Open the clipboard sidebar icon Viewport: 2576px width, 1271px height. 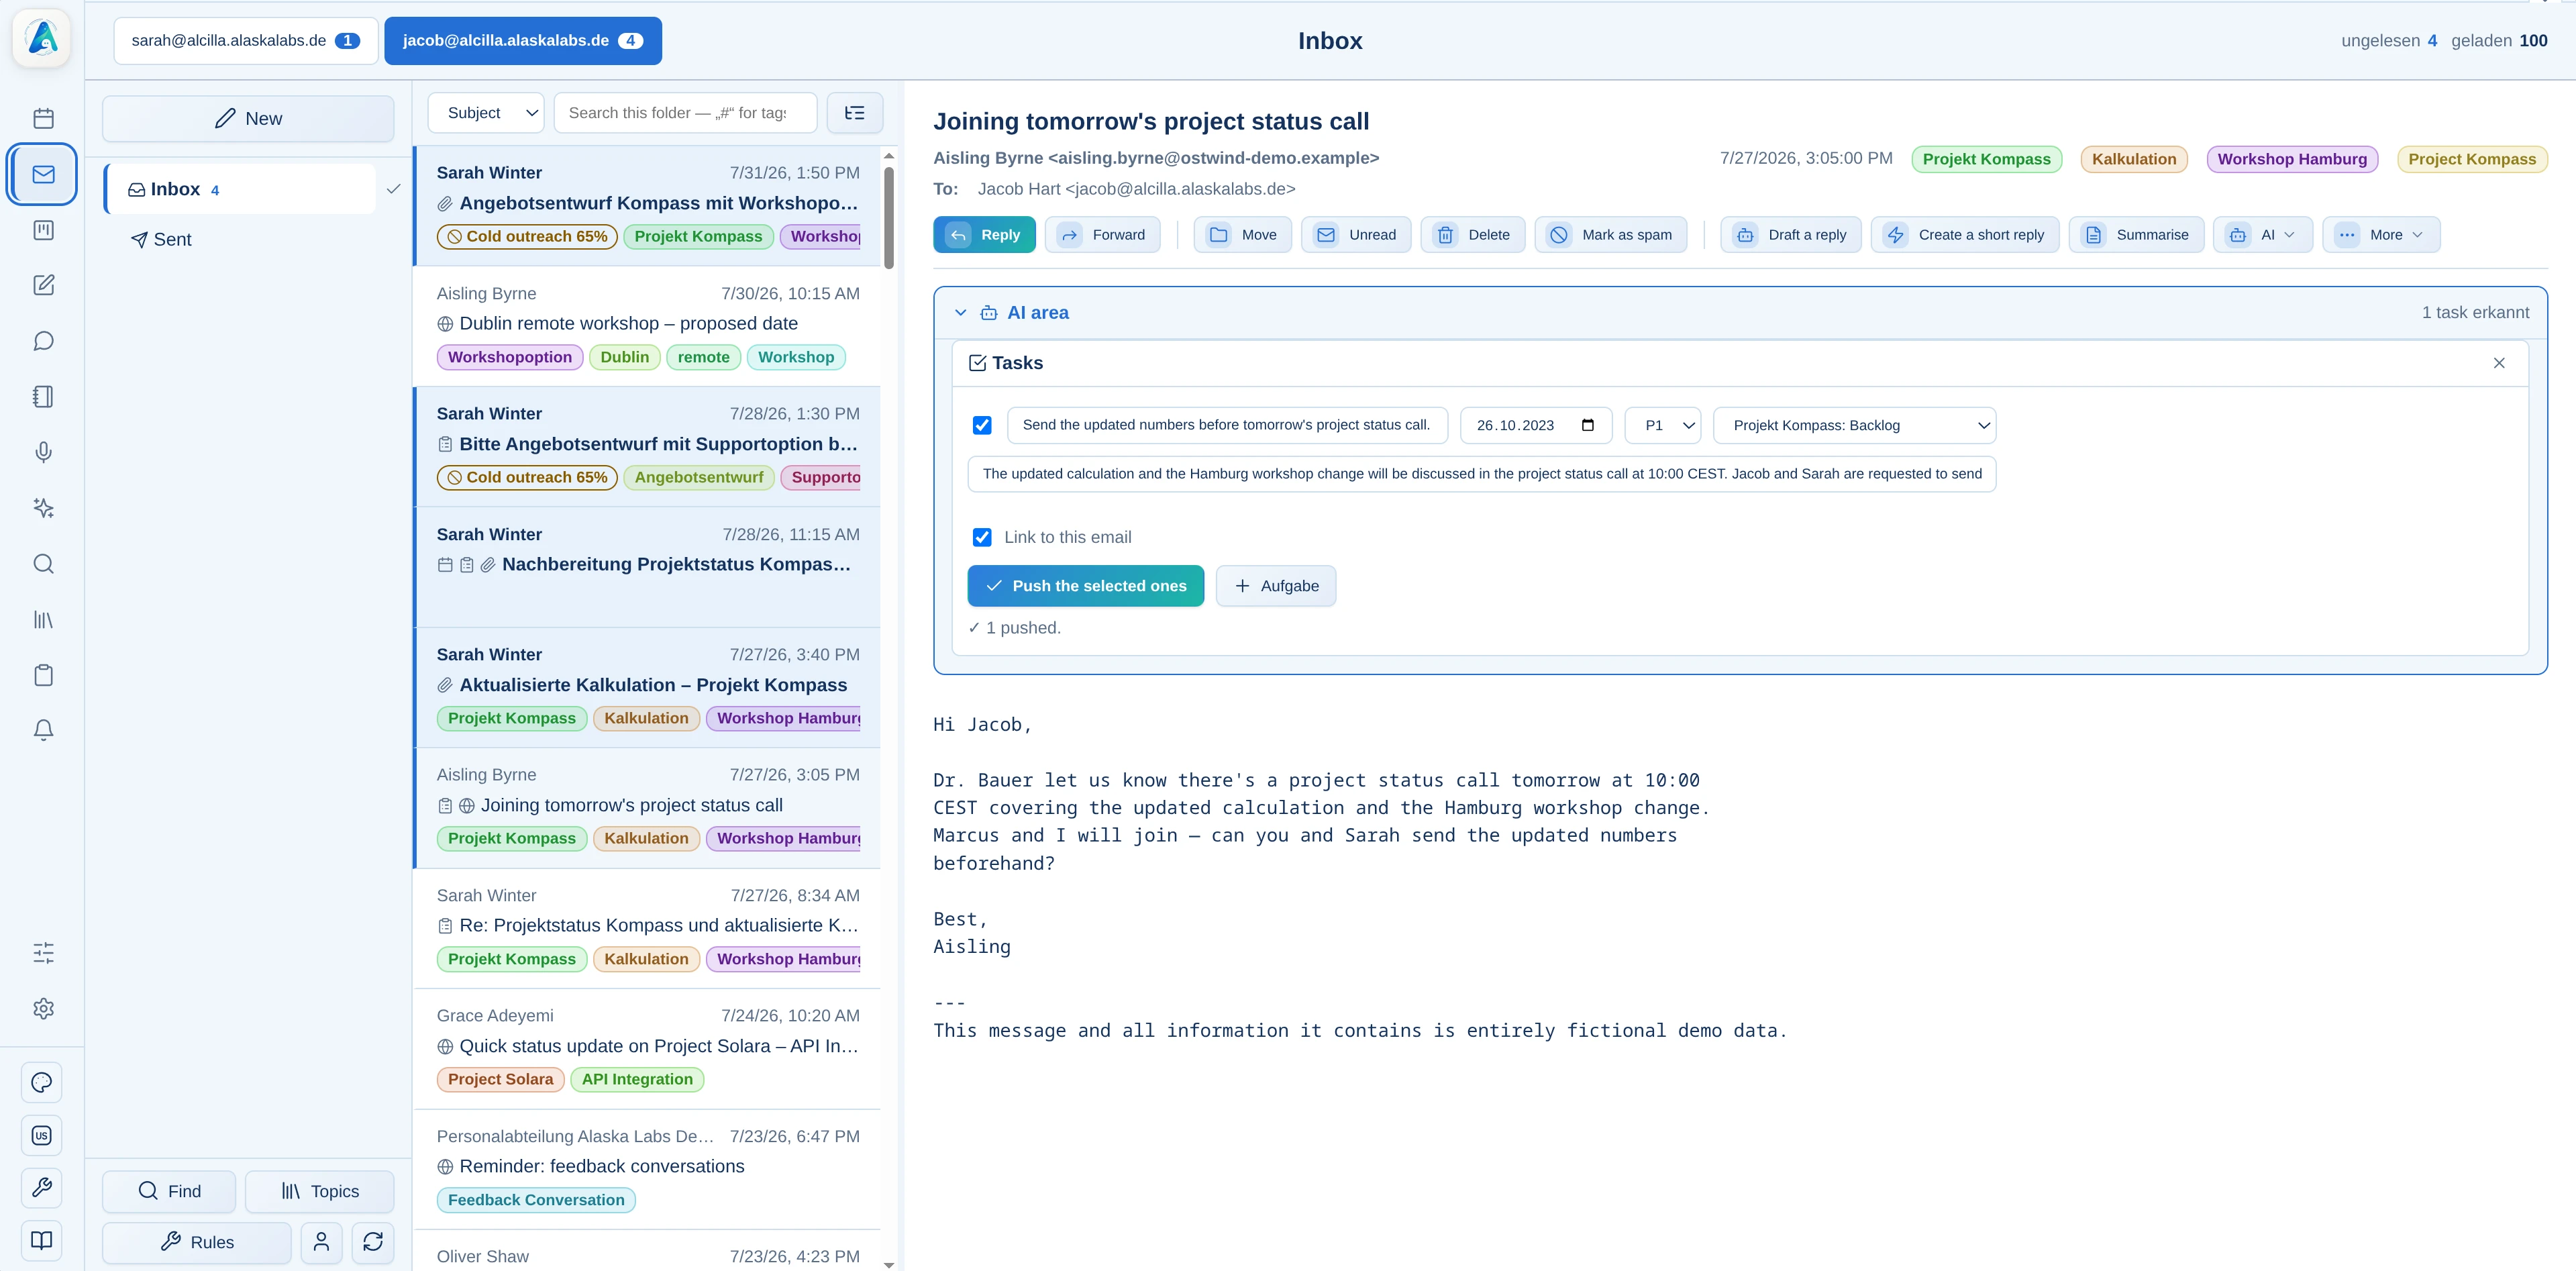43,675
